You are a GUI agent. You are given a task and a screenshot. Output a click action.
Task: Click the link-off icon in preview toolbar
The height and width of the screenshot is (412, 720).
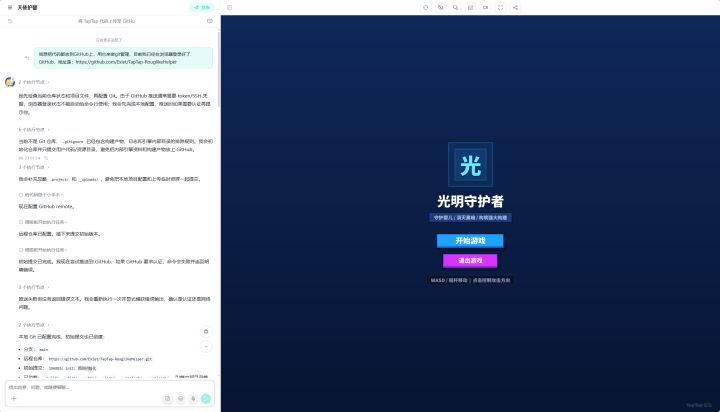pos(440,7)
